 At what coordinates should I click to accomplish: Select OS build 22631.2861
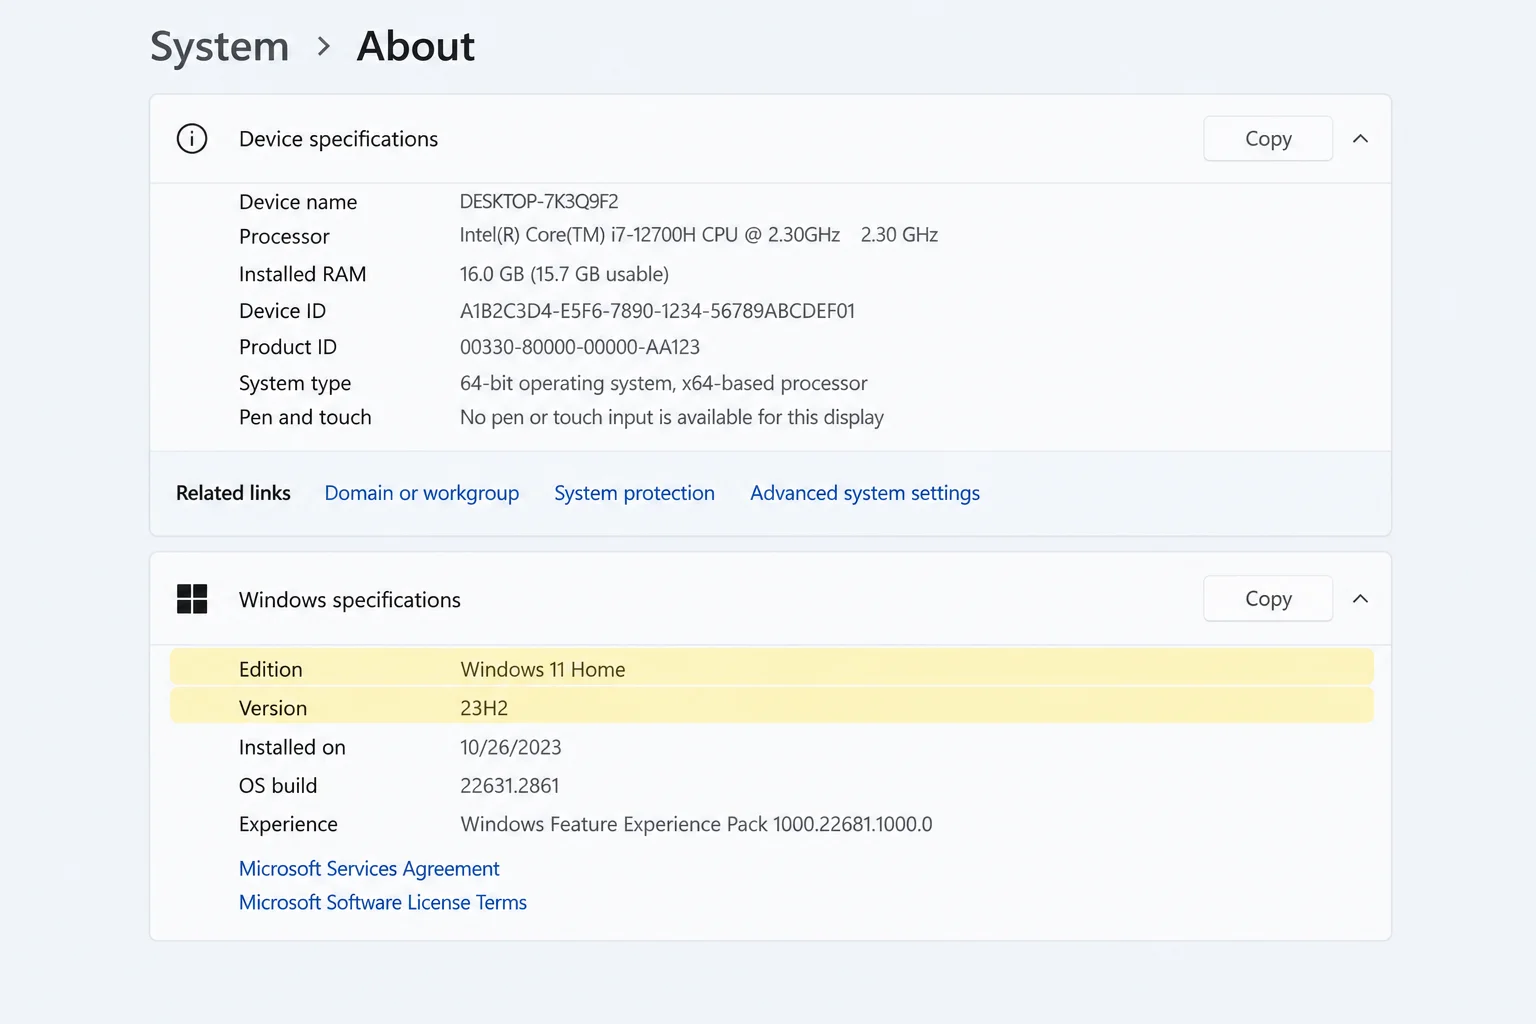click(509, 786)
